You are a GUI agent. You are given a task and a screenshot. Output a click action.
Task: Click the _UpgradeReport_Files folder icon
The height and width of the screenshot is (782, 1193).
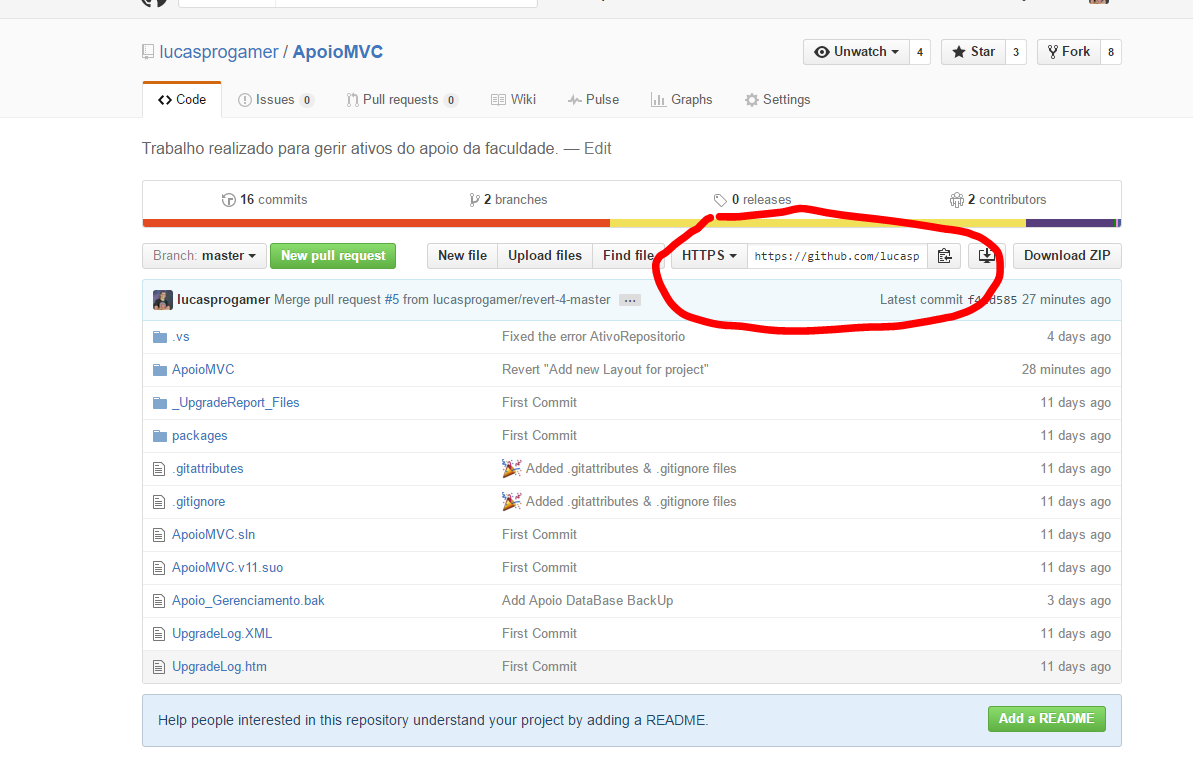pos(160,403)
